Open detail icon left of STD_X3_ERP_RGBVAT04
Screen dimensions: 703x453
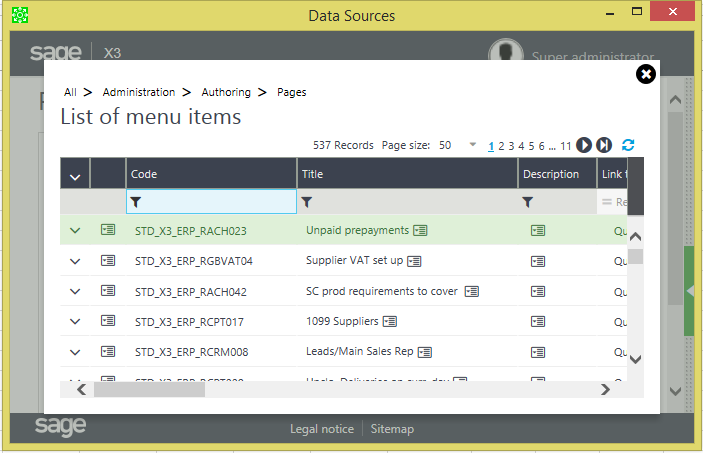pyautogui.click(x=108, y=260)
